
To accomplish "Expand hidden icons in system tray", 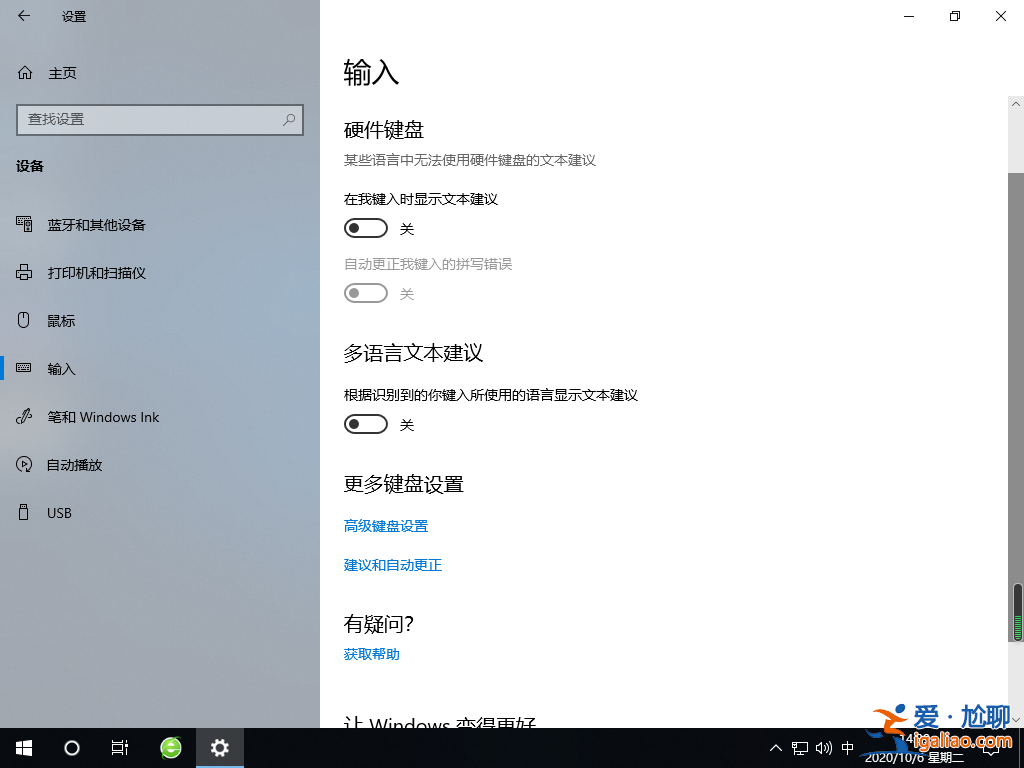I will tap(776, 747).
